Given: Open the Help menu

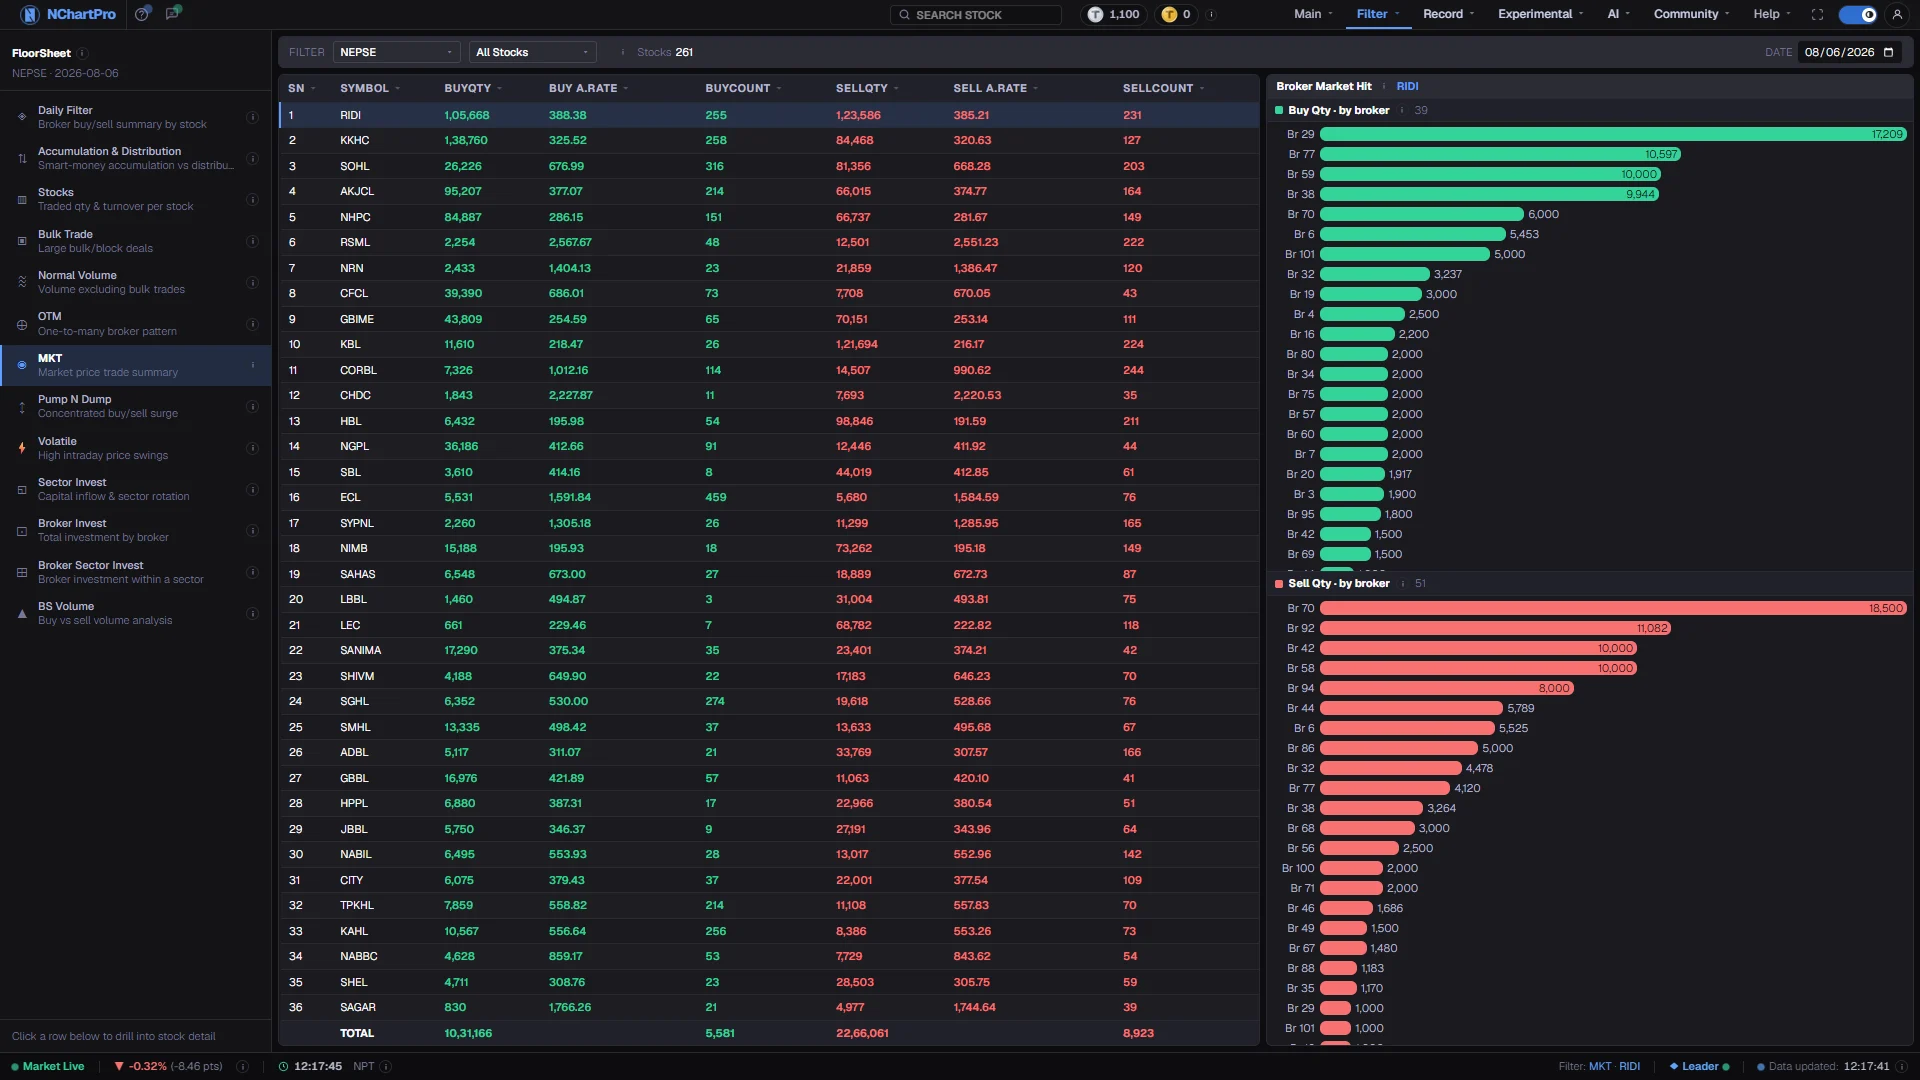Looking at the screenshot, I should [1772, 14].
